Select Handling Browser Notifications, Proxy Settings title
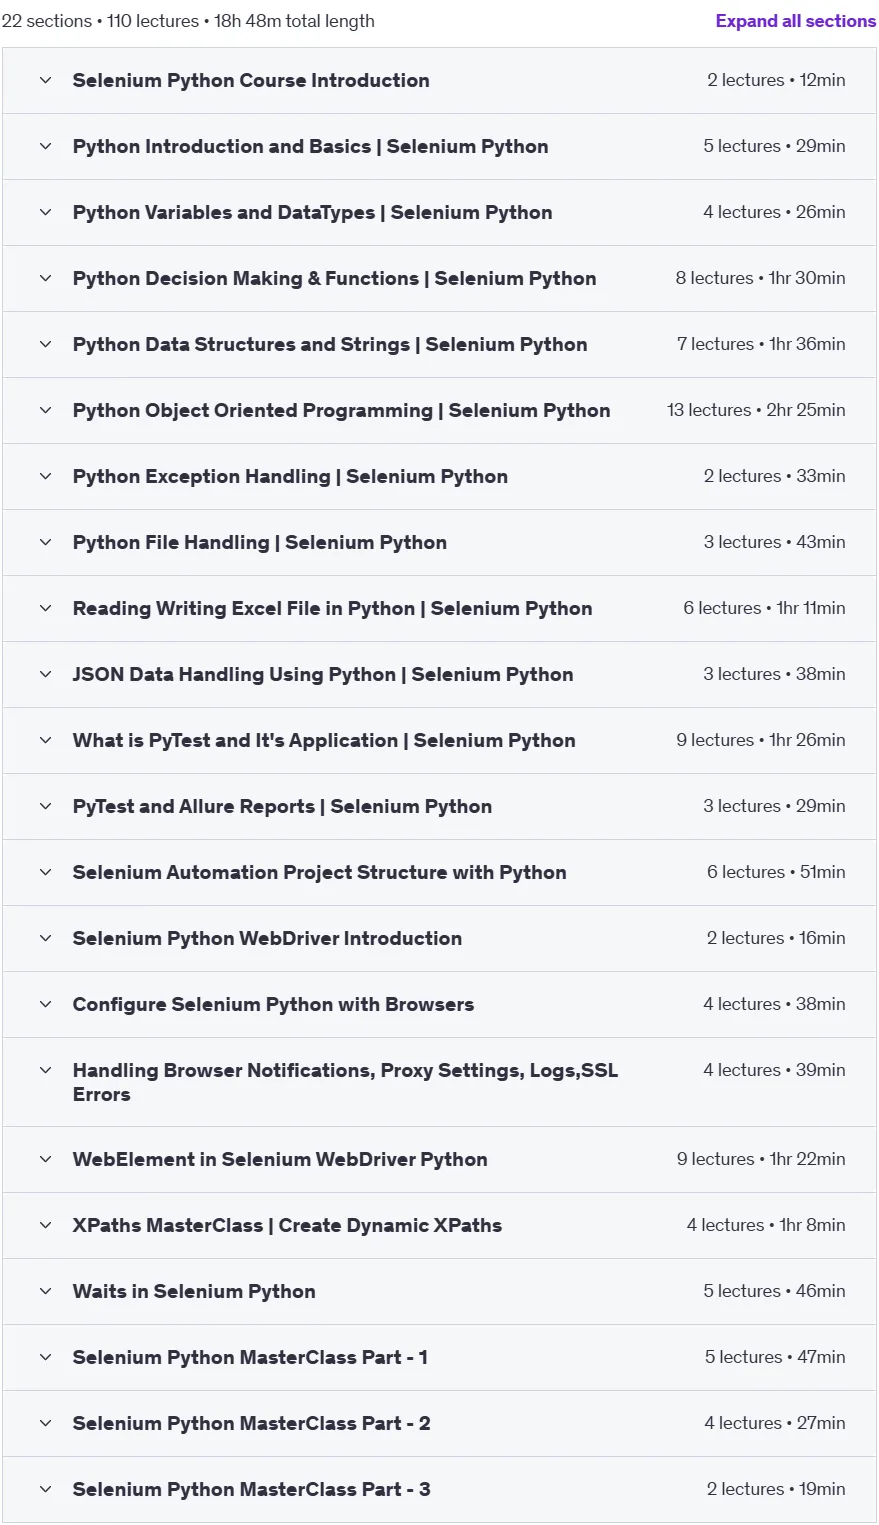879x1525 pixels. 345,1082
